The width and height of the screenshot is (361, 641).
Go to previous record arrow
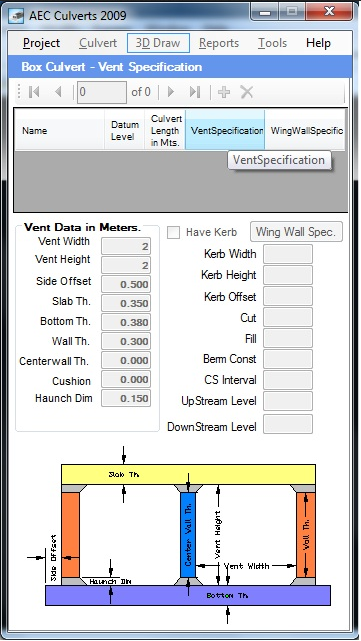(x=58, y=92)
